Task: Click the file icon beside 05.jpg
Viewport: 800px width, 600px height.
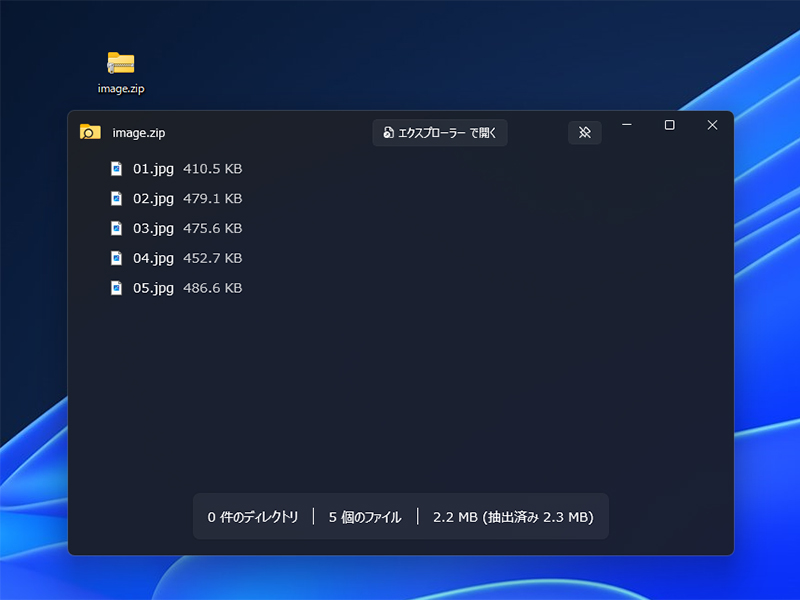Action: 115,288
